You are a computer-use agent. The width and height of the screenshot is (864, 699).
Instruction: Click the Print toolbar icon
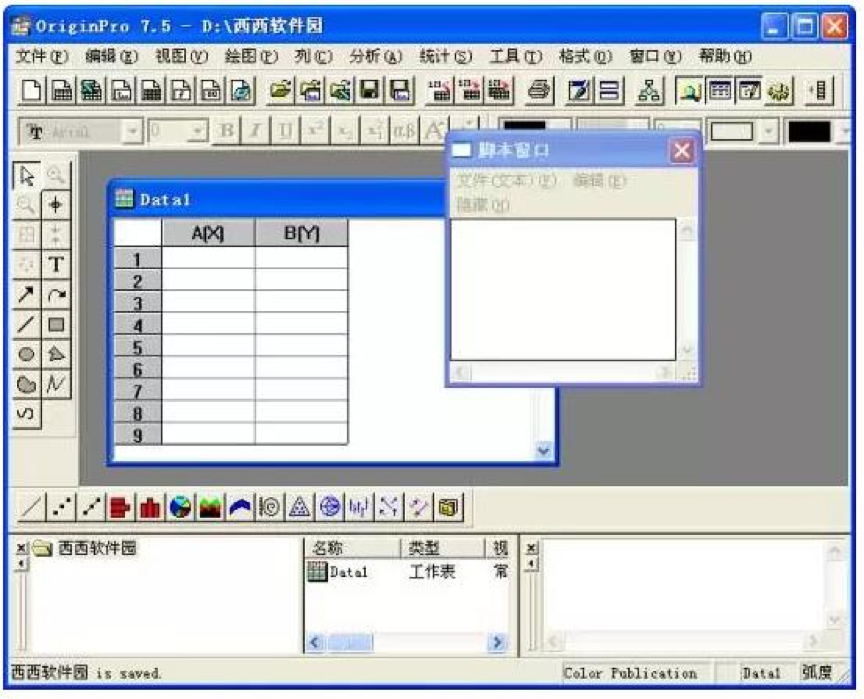click(539, 92)
